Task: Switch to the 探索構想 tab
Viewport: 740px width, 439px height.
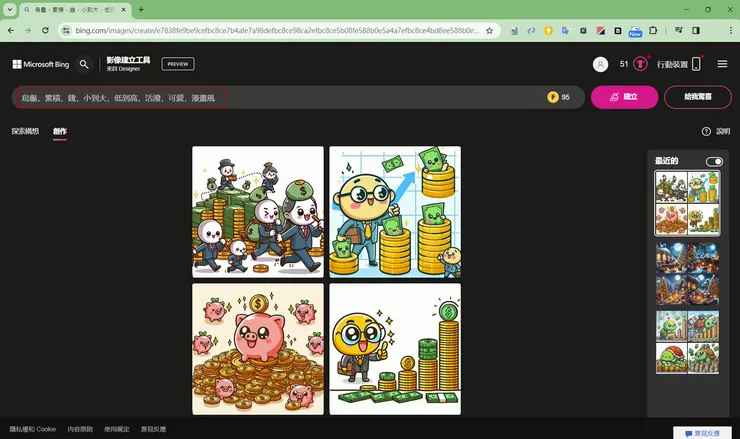Action: 25,131
